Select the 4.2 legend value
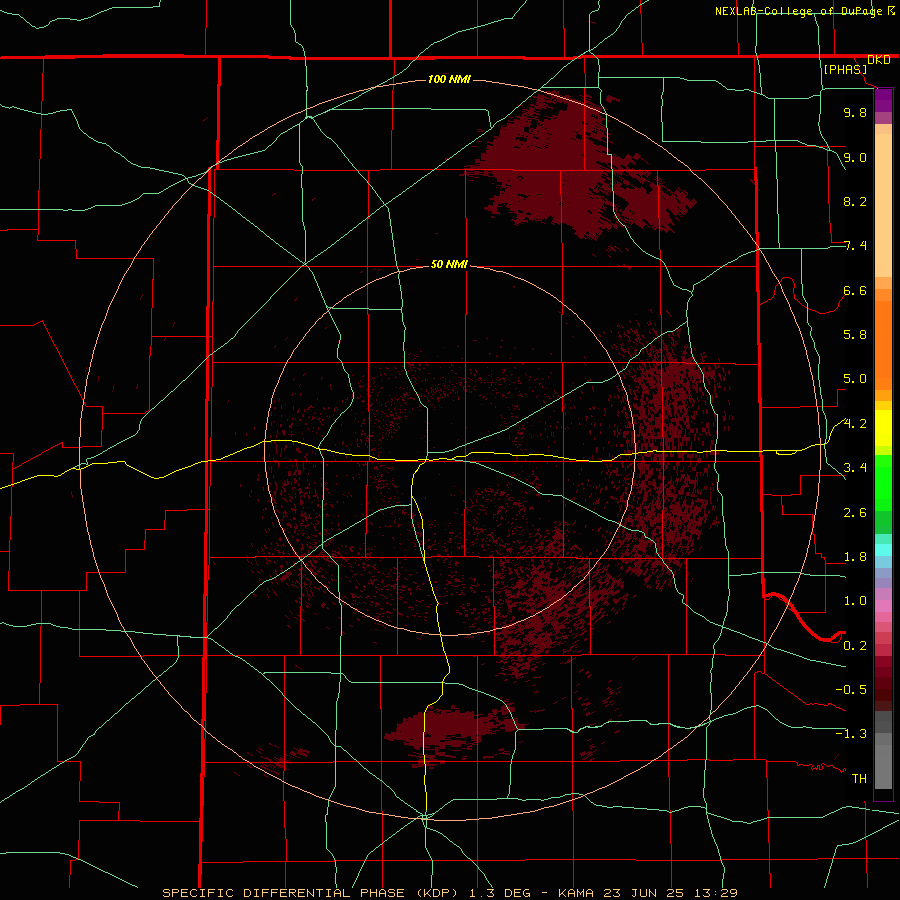Image resolution: width=900 pixels, height=900 pixels. pyautogui.click(x=855, y=424)
